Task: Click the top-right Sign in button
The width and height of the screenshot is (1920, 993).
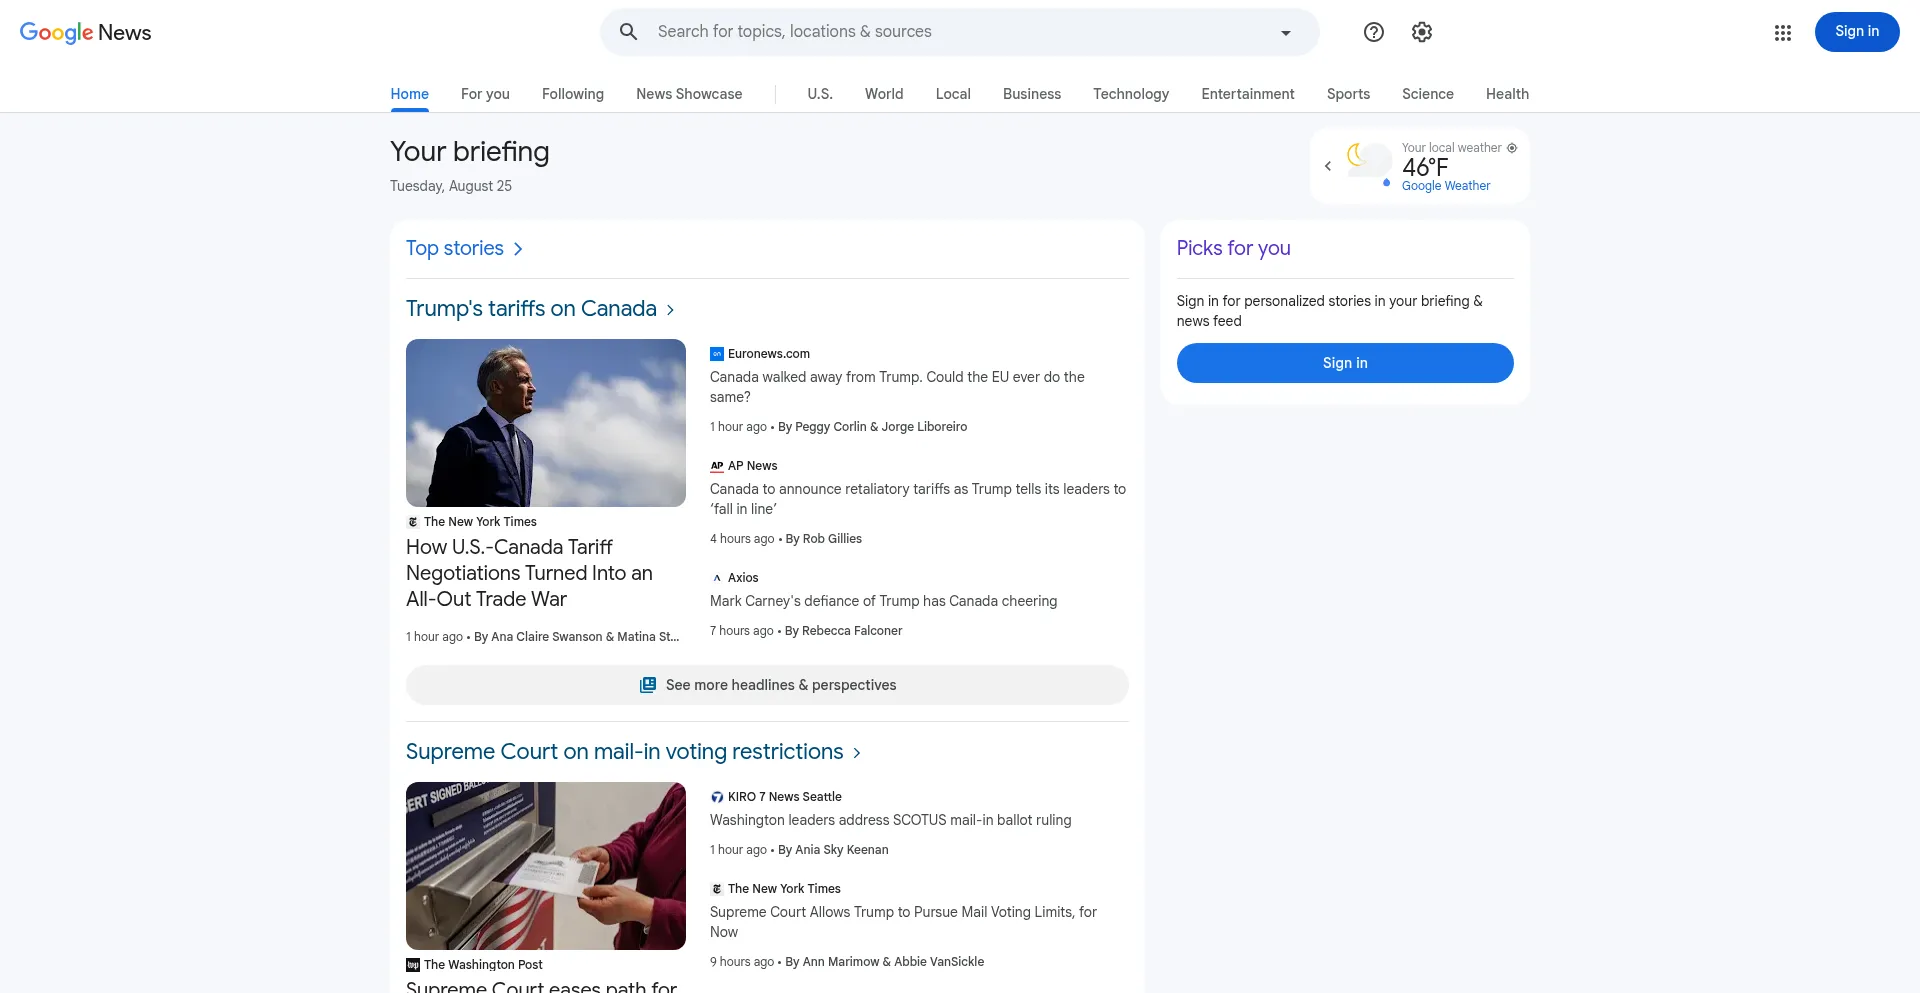Action: click(x=1857, y=32)
